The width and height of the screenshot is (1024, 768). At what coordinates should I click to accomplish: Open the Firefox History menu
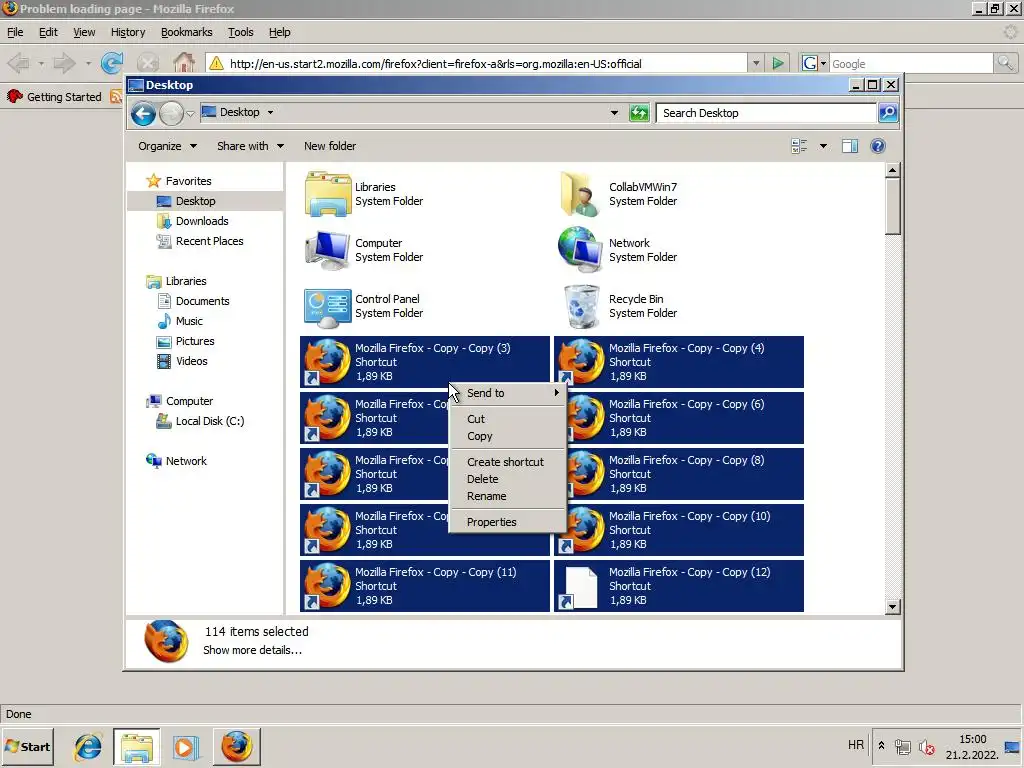click(x=128, y=32)
